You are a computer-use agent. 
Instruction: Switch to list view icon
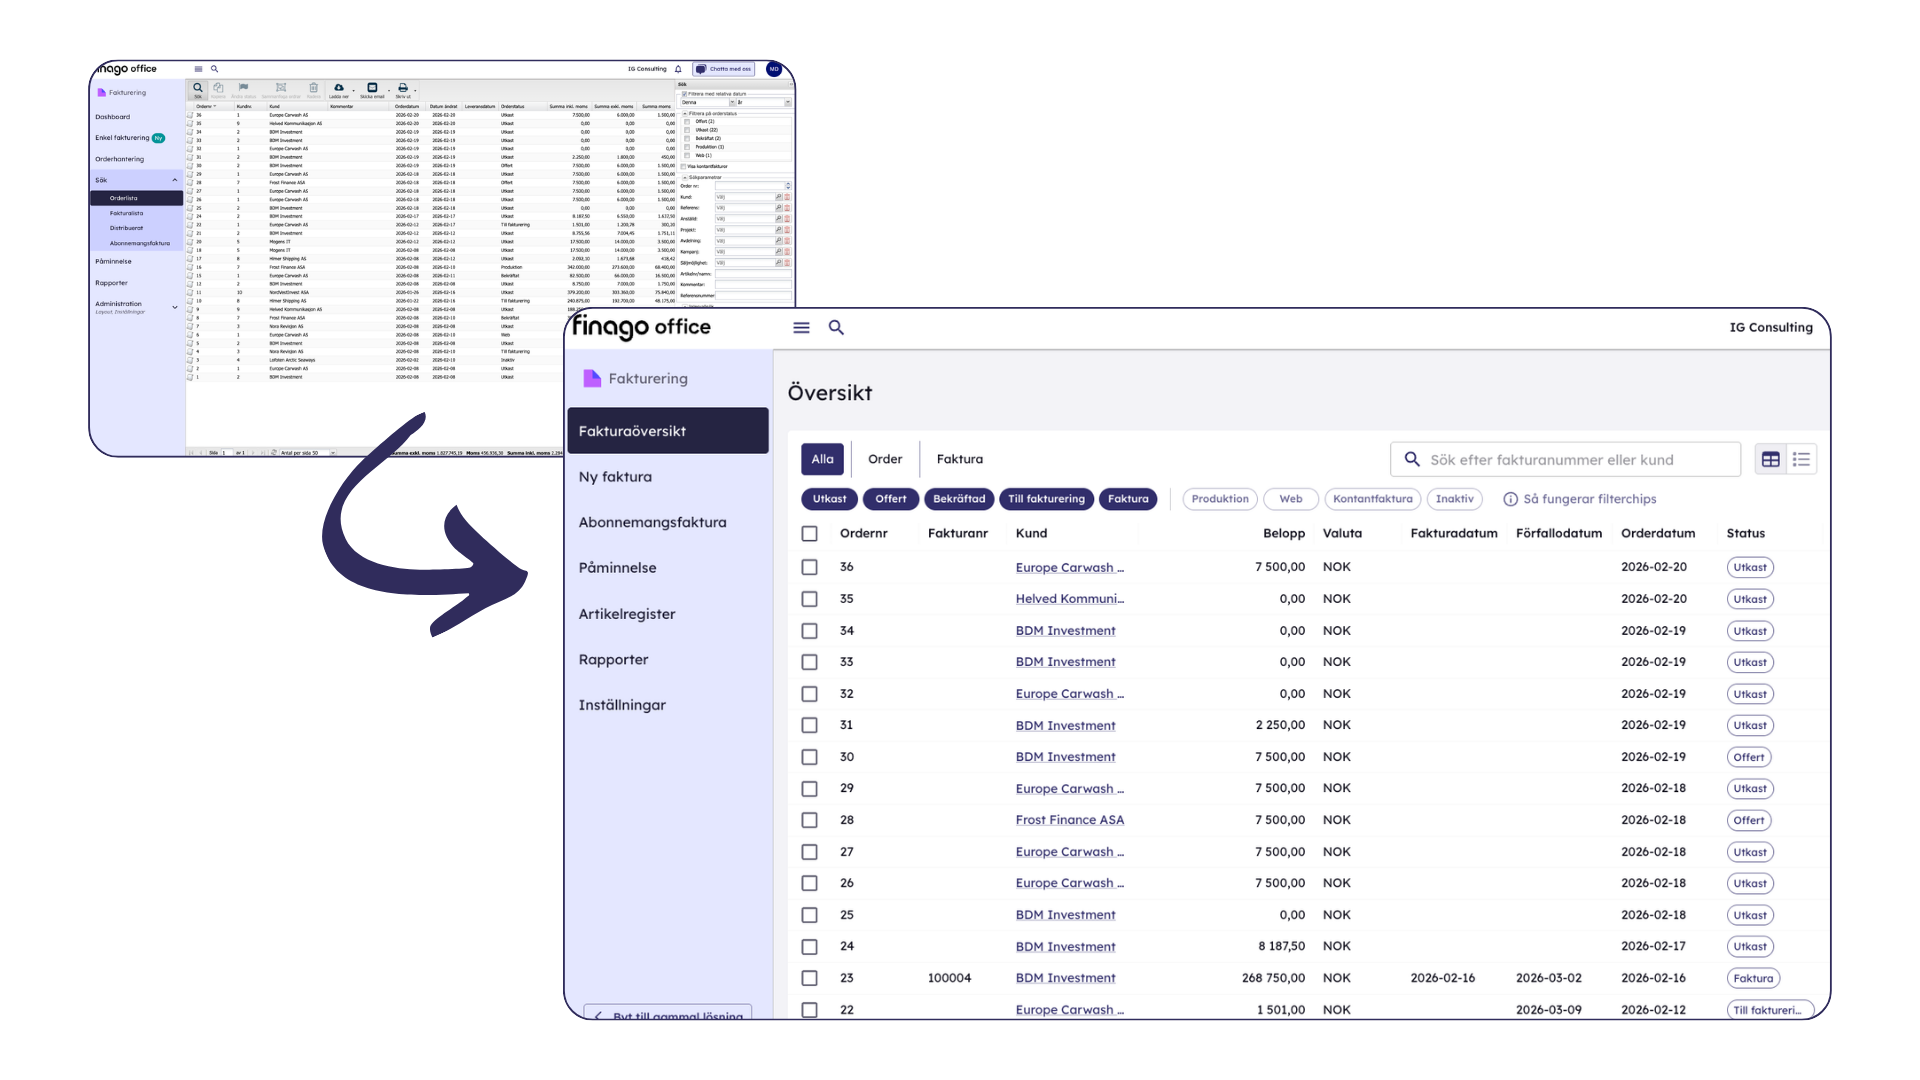1801,459
